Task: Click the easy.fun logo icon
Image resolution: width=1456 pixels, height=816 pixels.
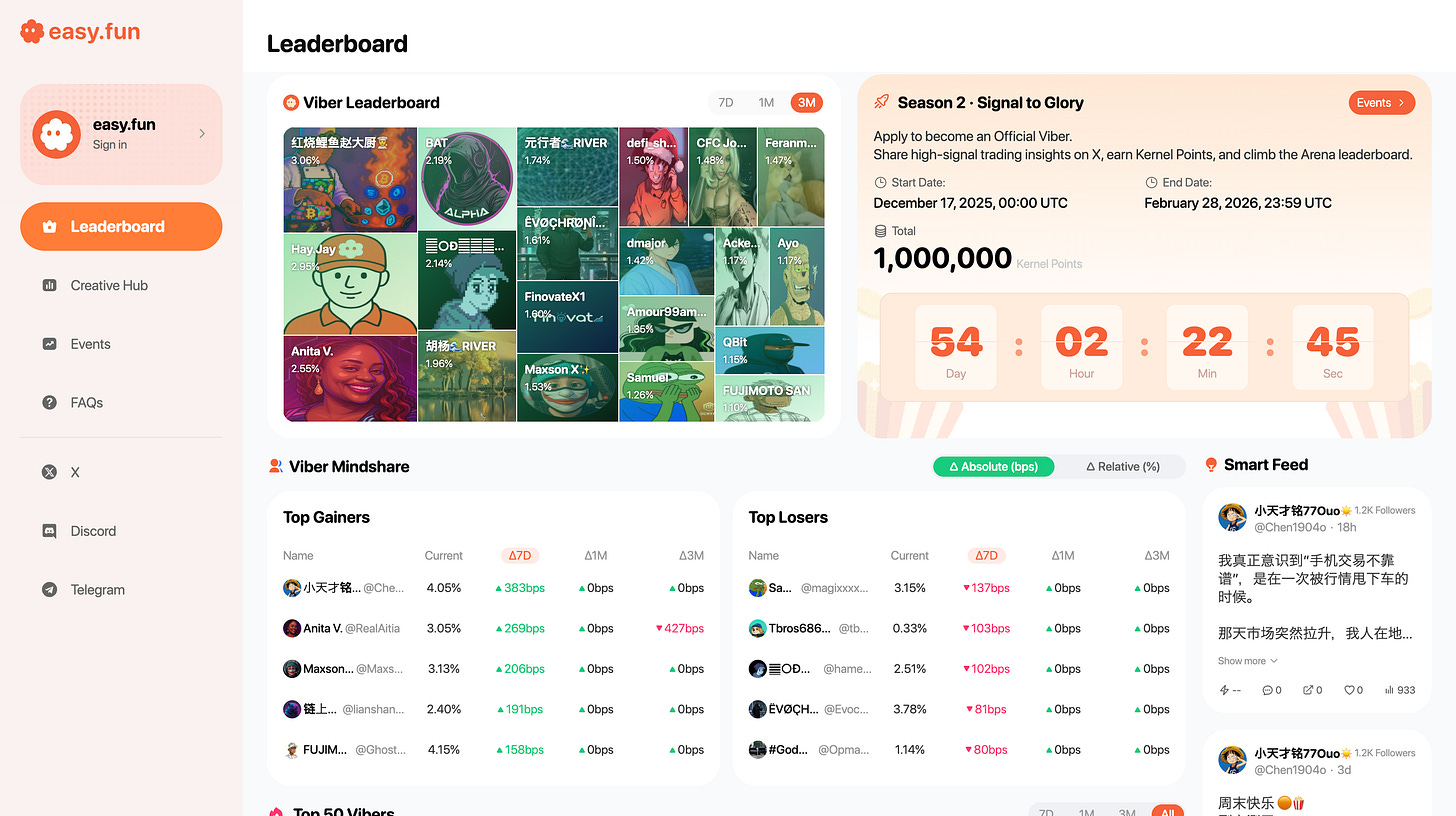Action: (32, 32)
